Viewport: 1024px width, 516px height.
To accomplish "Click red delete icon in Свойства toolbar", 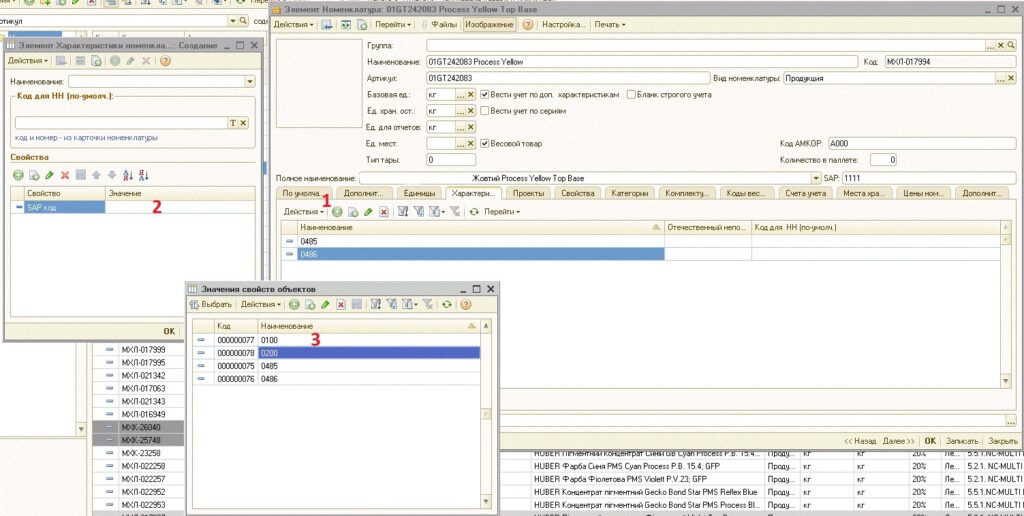I will click(65, 175).
